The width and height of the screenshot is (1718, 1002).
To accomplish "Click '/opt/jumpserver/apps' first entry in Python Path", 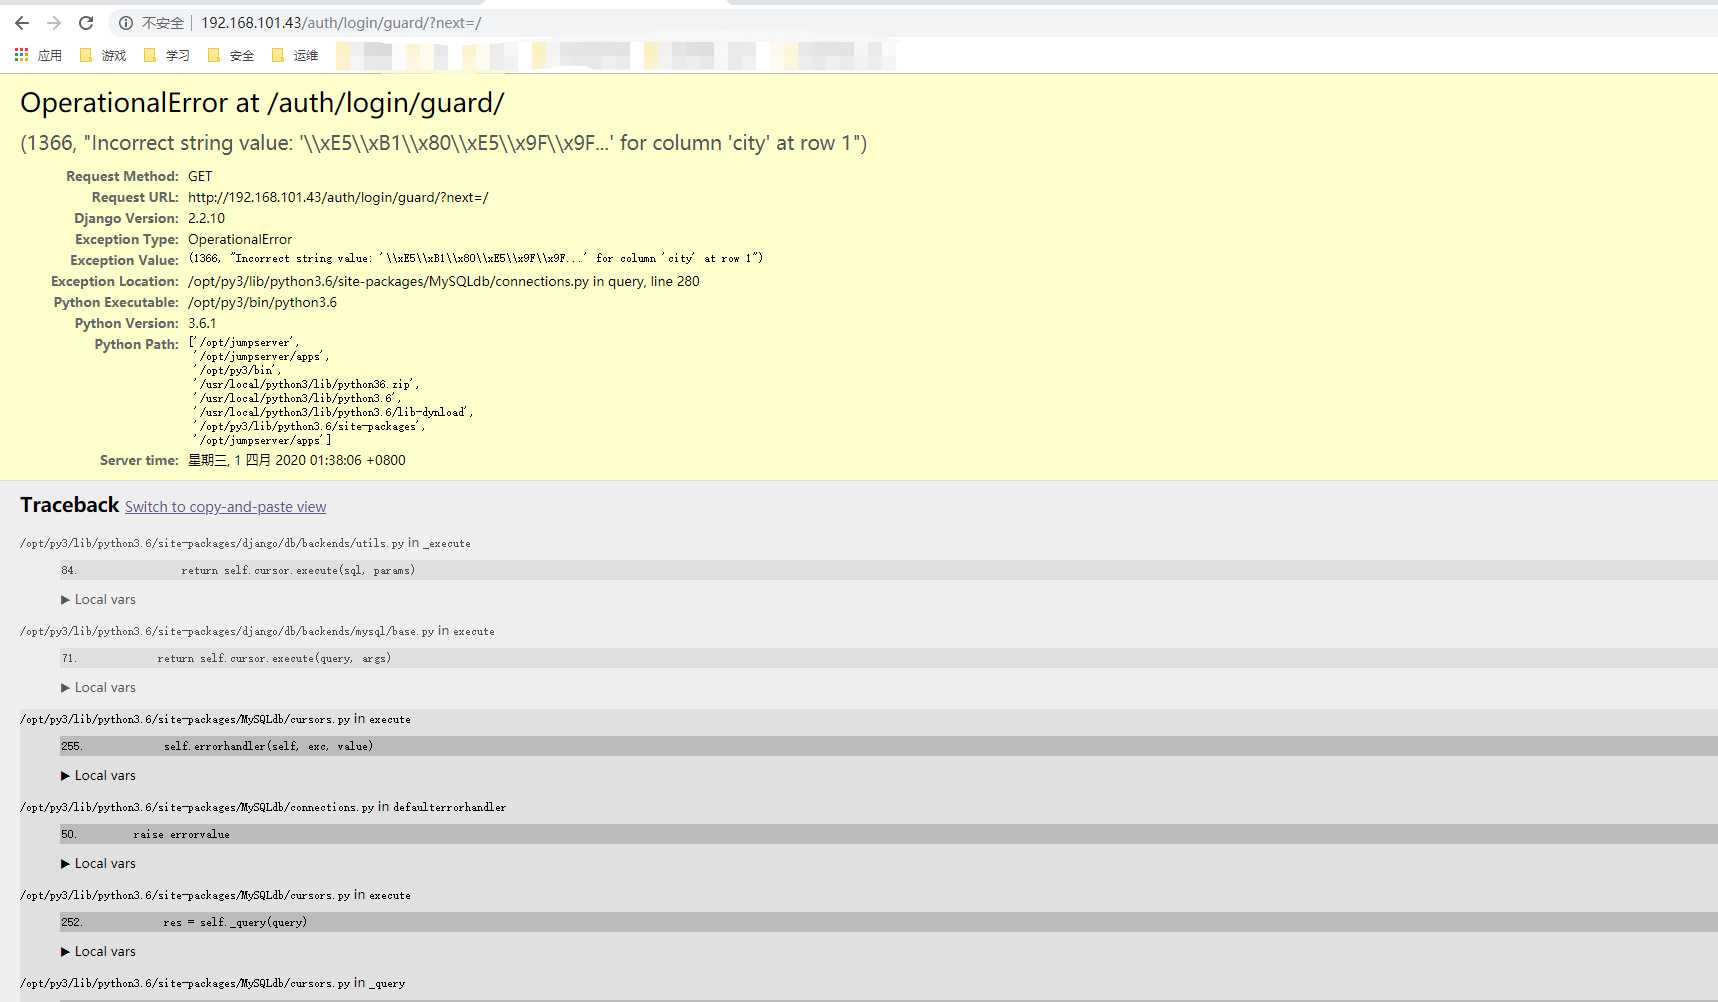I will (x=261, y=356).
